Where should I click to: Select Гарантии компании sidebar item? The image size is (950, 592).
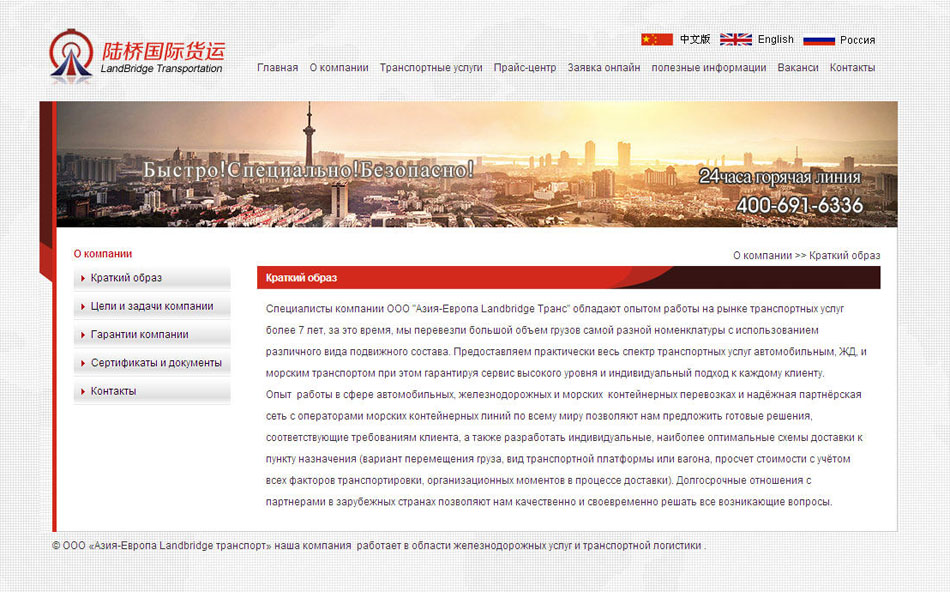[152, 334]
